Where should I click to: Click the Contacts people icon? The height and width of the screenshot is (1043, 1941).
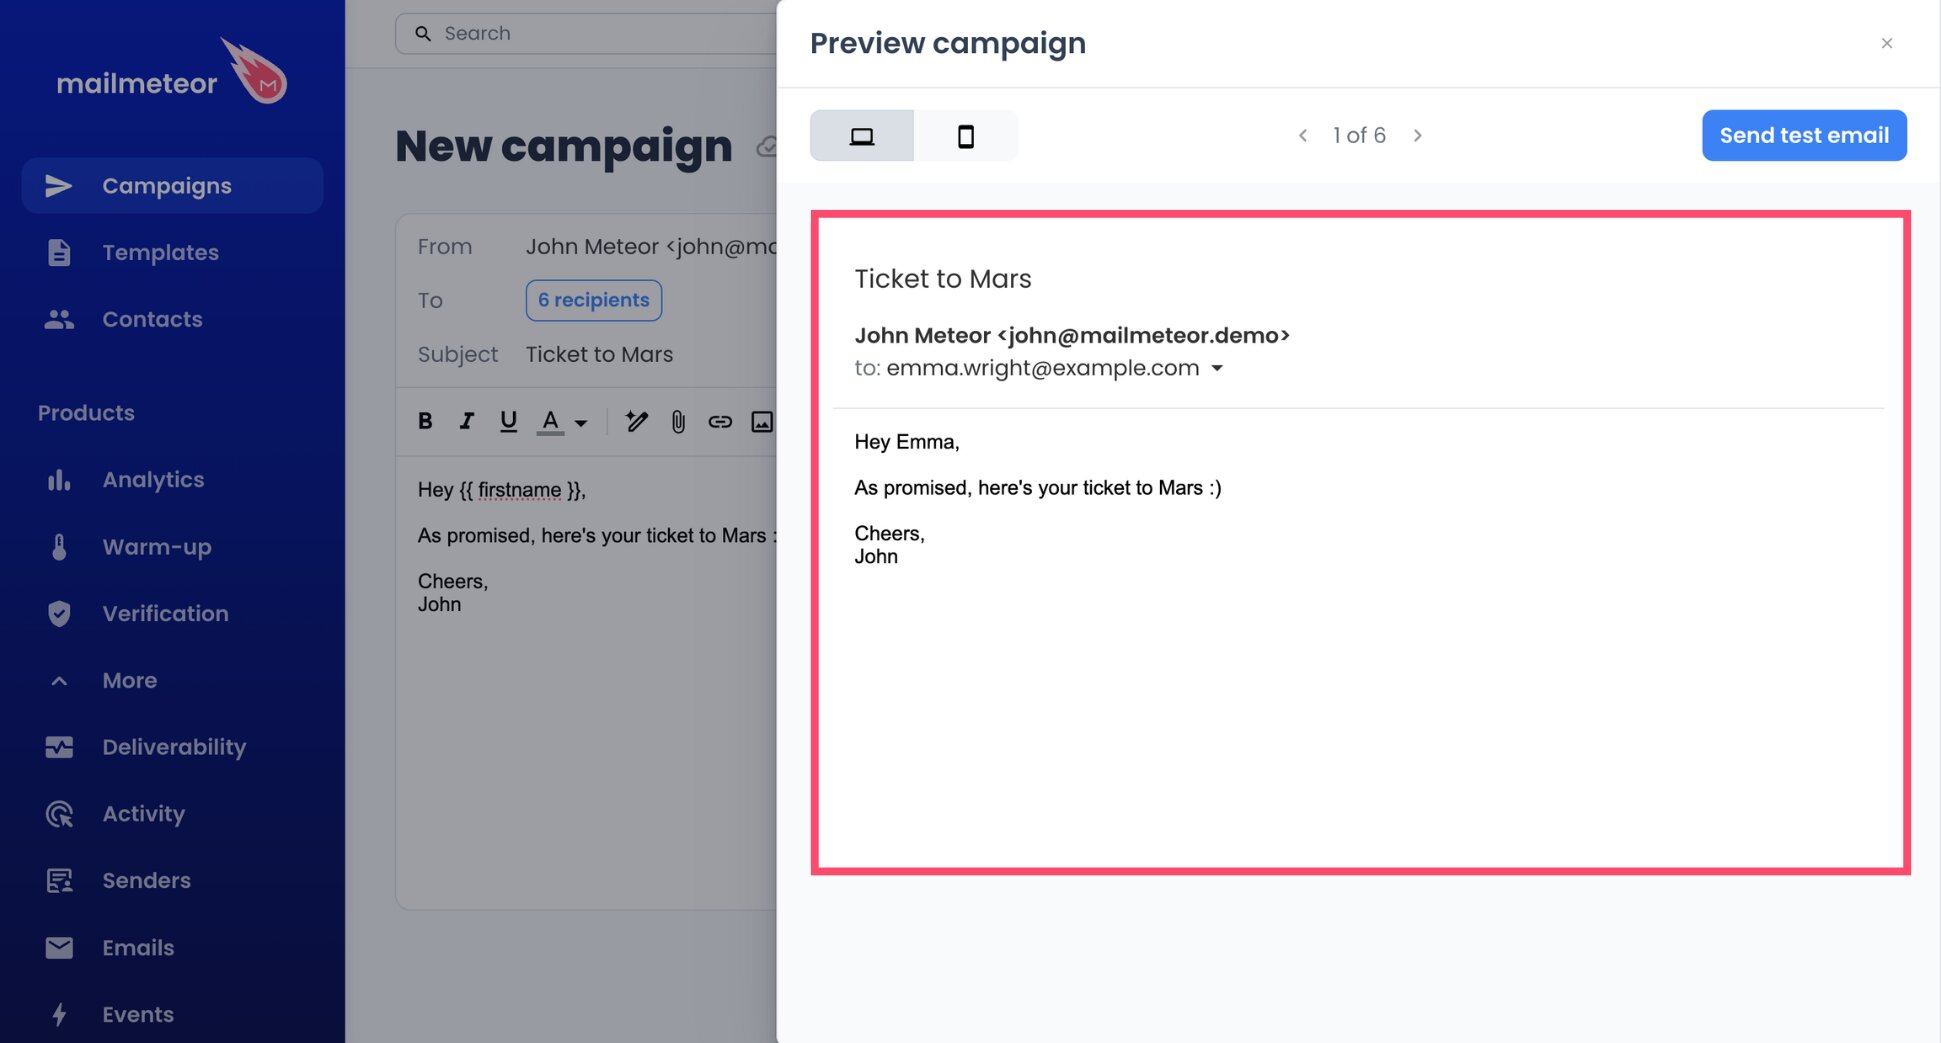coord(59,319)
